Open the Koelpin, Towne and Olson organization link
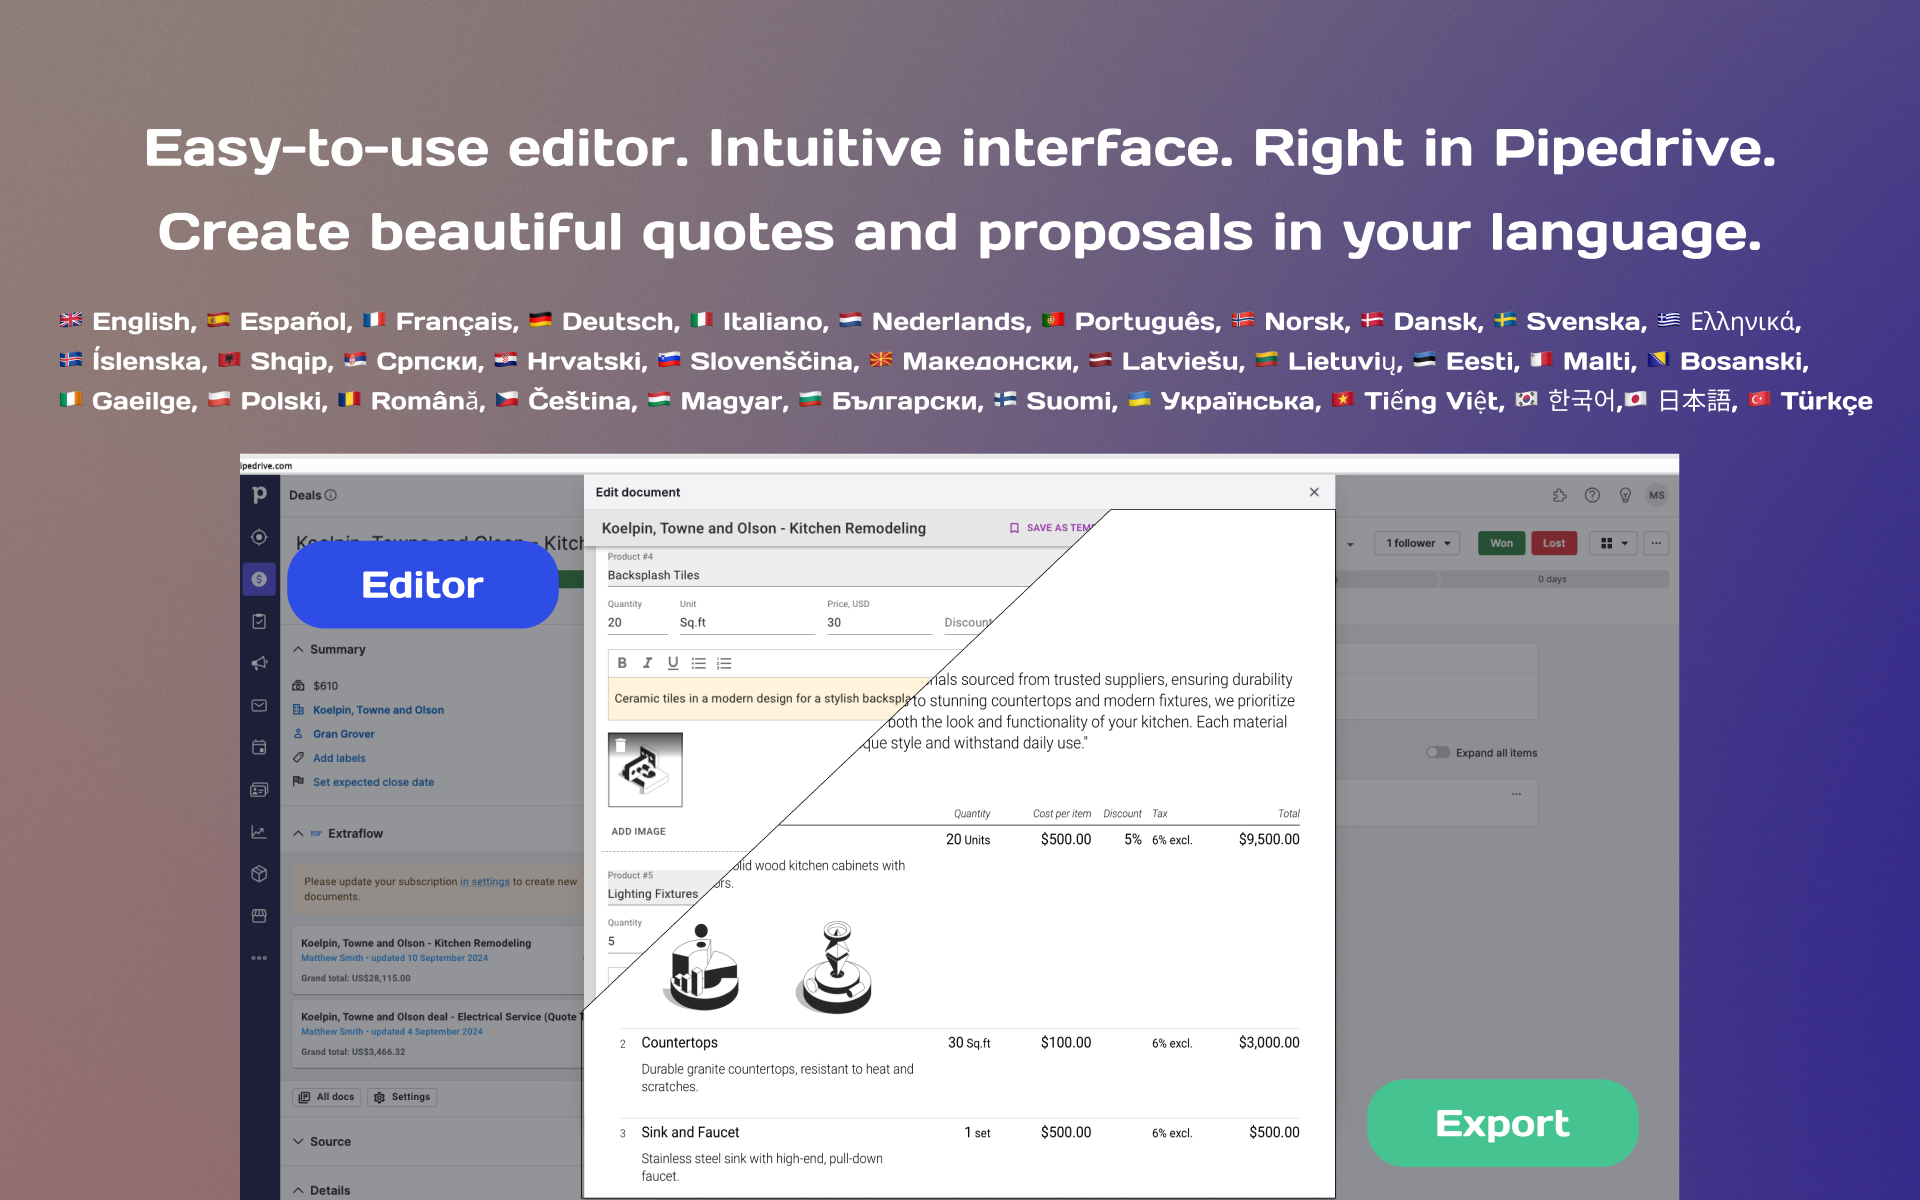The height and width of the screenshot is (1200, 1920). tap(378, 710)
